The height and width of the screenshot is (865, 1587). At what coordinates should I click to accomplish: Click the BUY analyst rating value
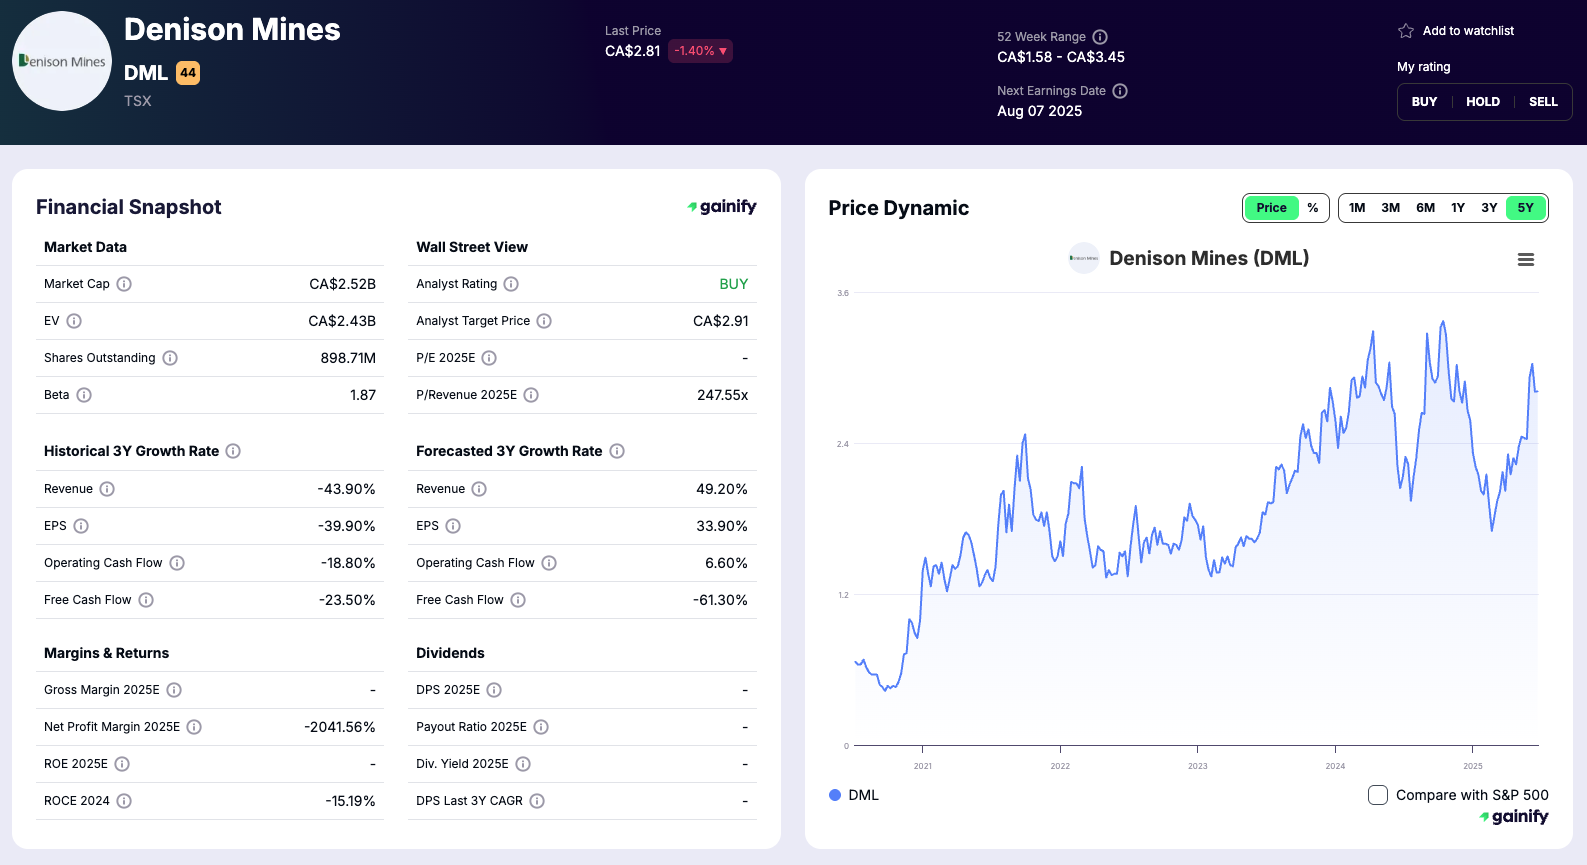click(x=734, y=284)
